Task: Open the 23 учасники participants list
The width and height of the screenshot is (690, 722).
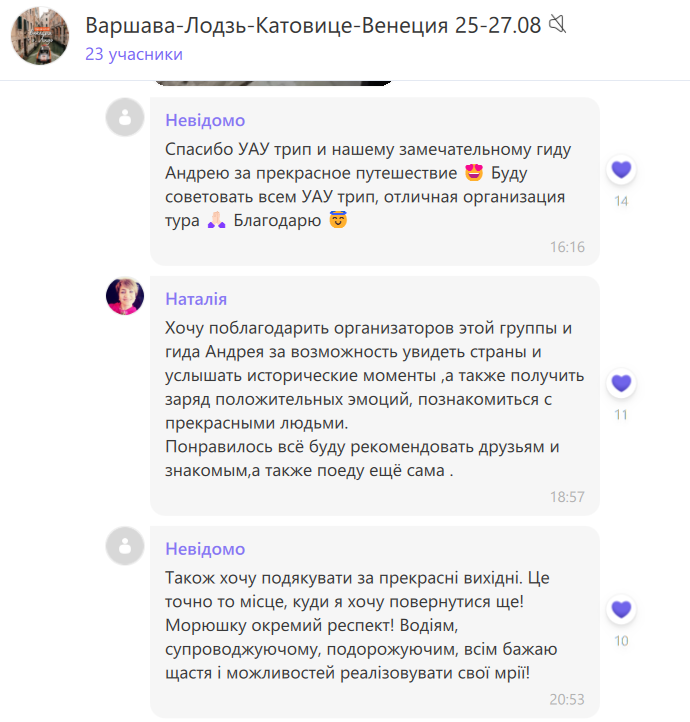Action: click(x=134, y=54)
